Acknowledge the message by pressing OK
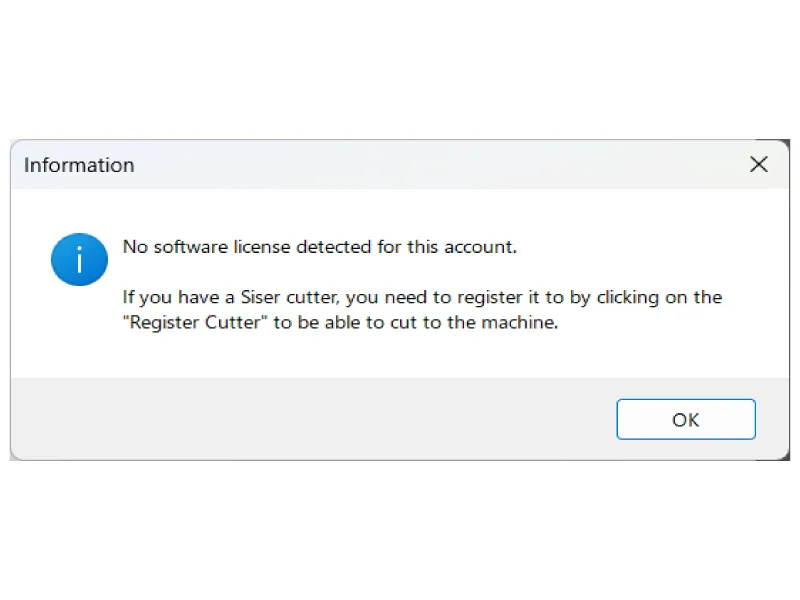 [685, 419]
